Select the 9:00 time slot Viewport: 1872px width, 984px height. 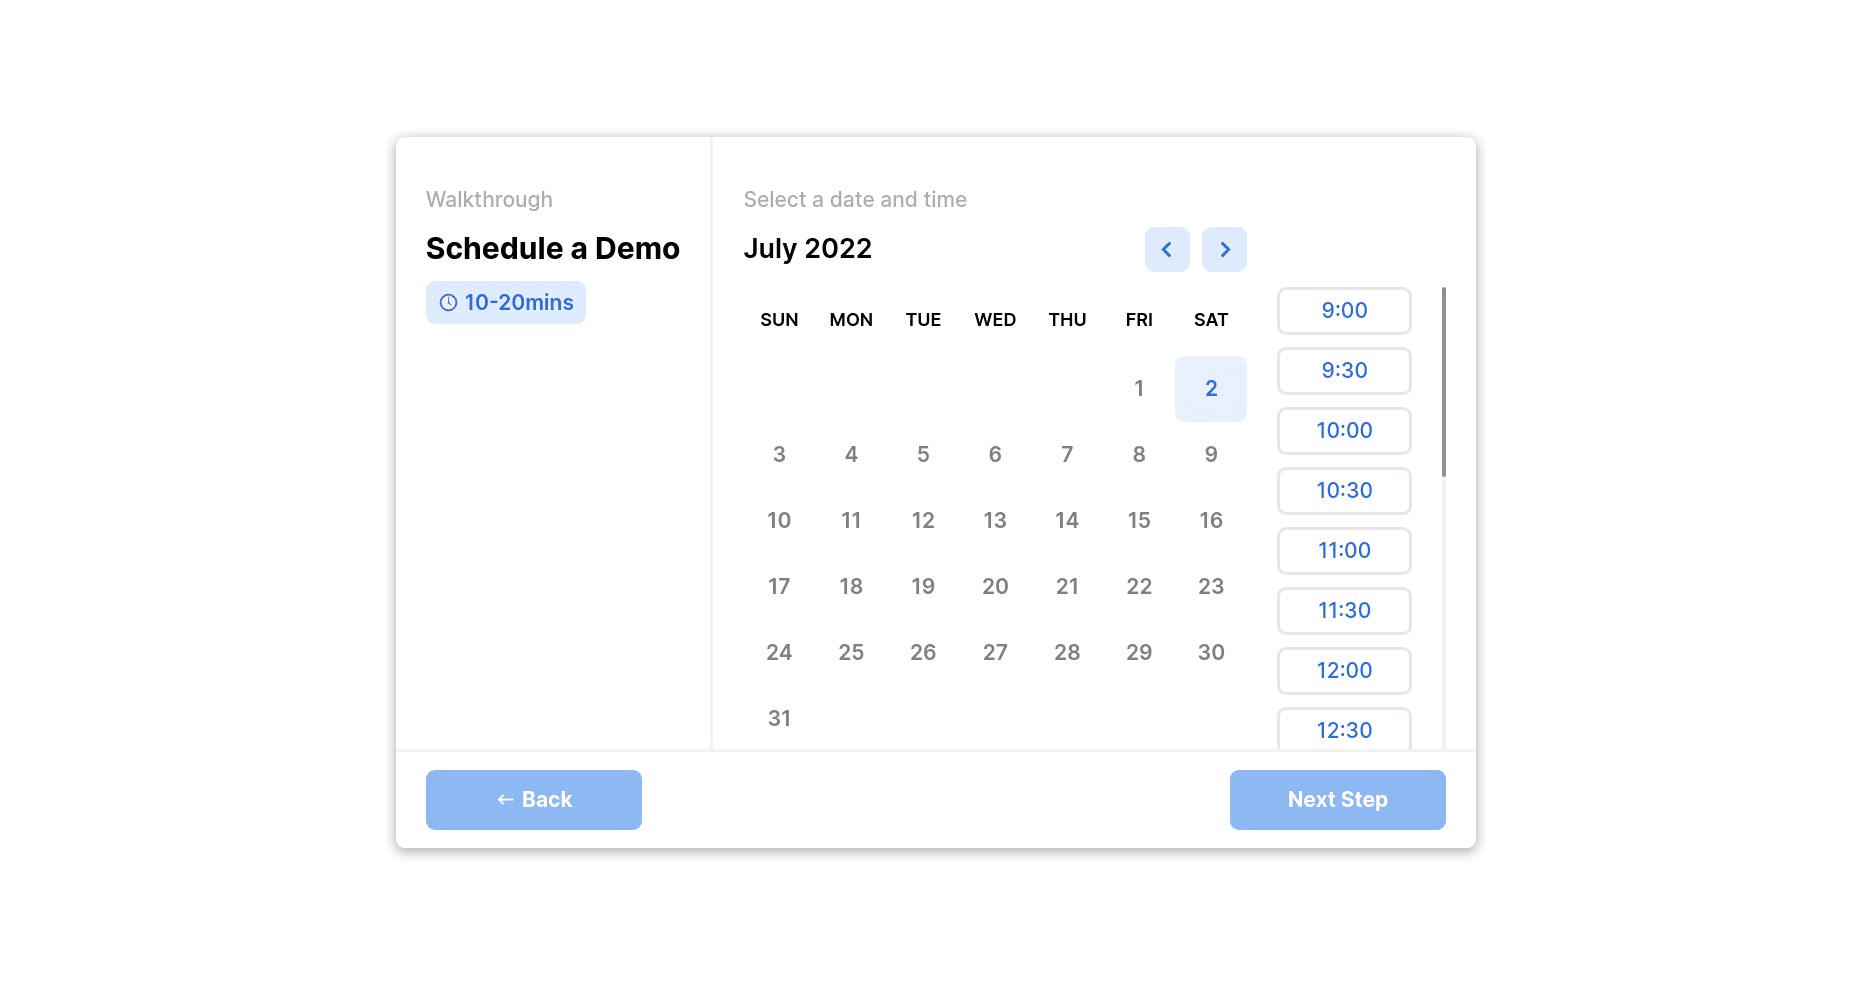(x=1344, y=311)
